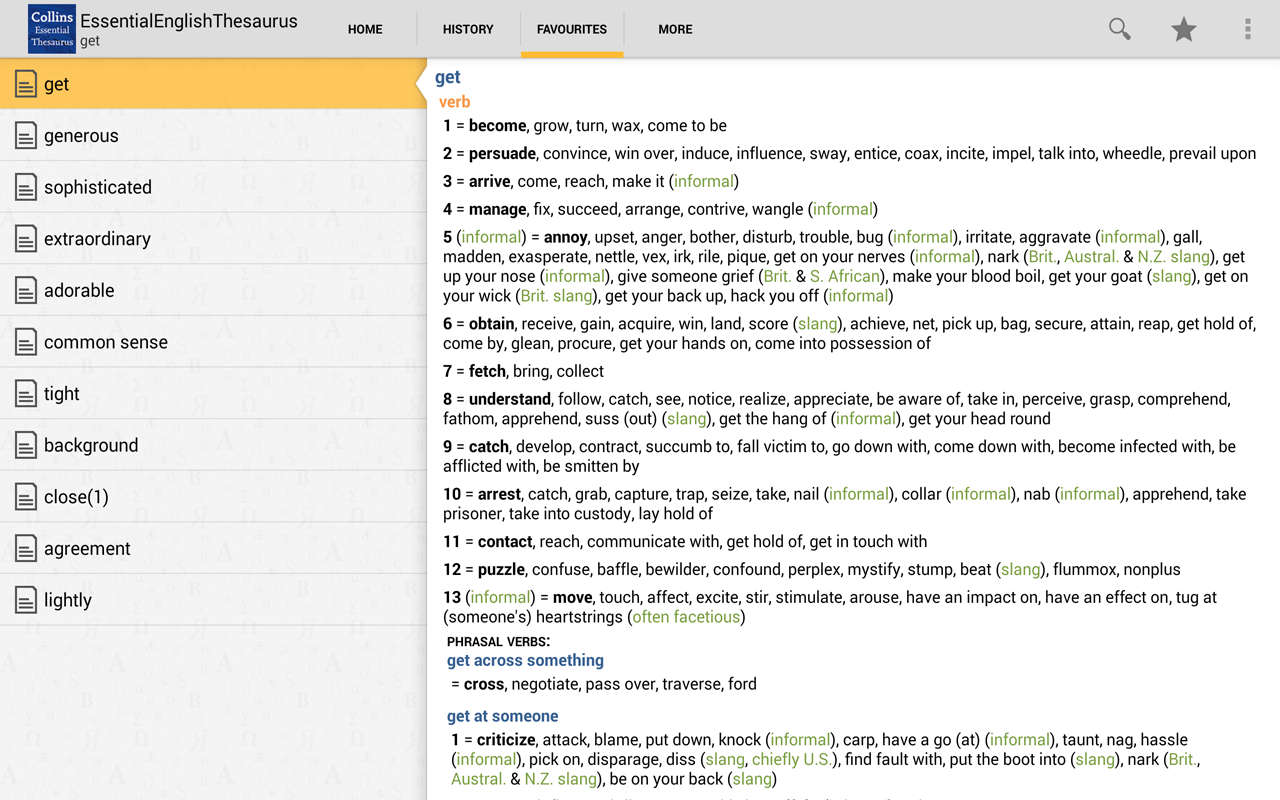The image size is (1280, 800).
Task: Select the FAVOURITES tab
Action: [571, 29]
